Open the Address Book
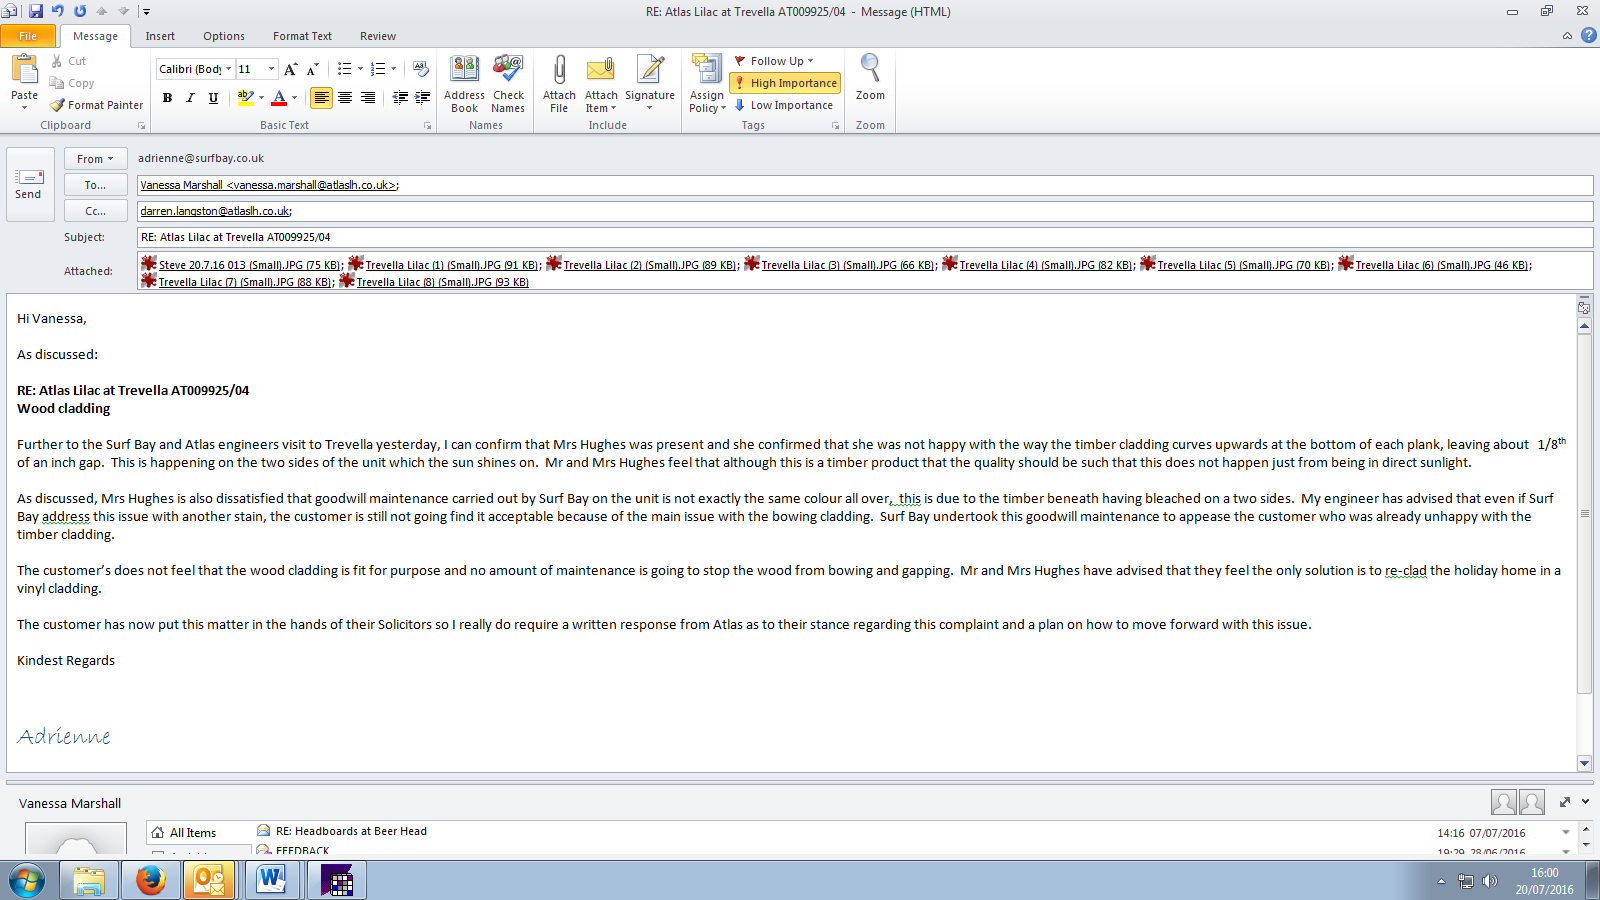Screen dimensions: 1600x900 click(464, 84)
